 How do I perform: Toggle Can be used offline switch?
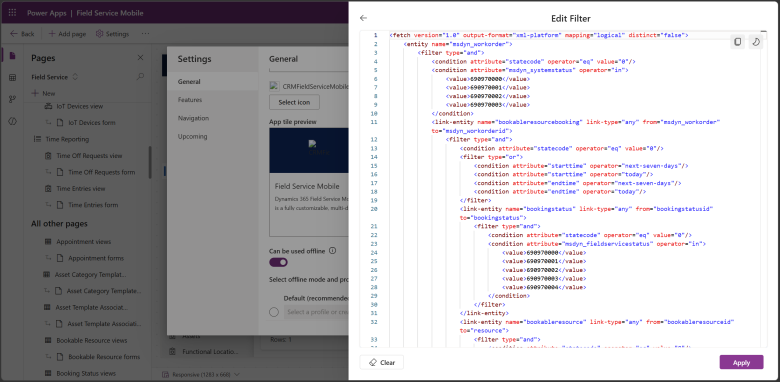click(x=279, y=262)
